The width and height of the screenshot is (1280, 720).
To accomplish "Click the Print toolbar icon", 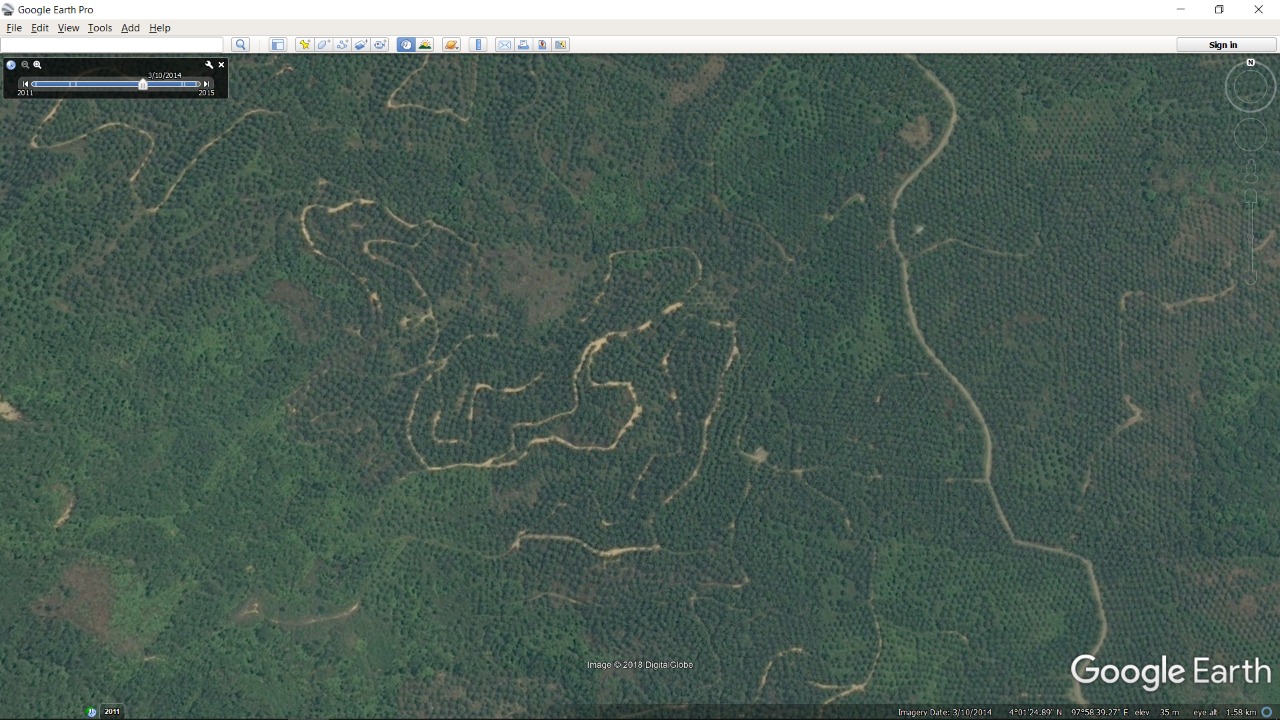I will (523, 45).
